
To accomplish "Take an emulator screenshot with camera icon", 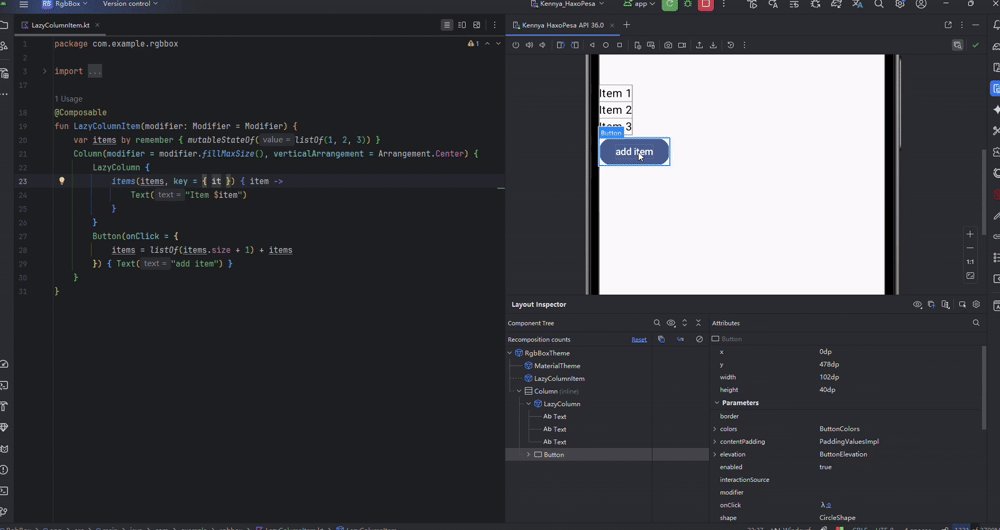I will pyautogui.click(x=668, y=45).
